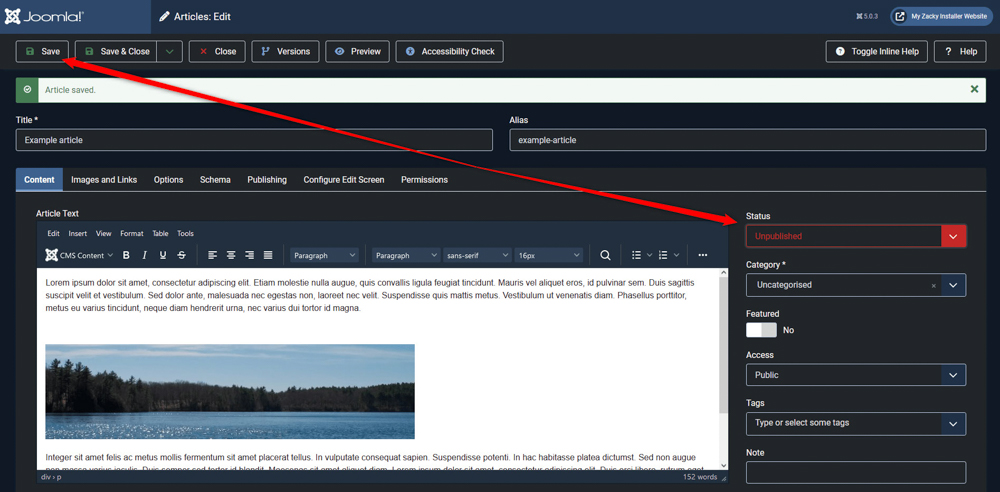Preview the article

[358, 52]
